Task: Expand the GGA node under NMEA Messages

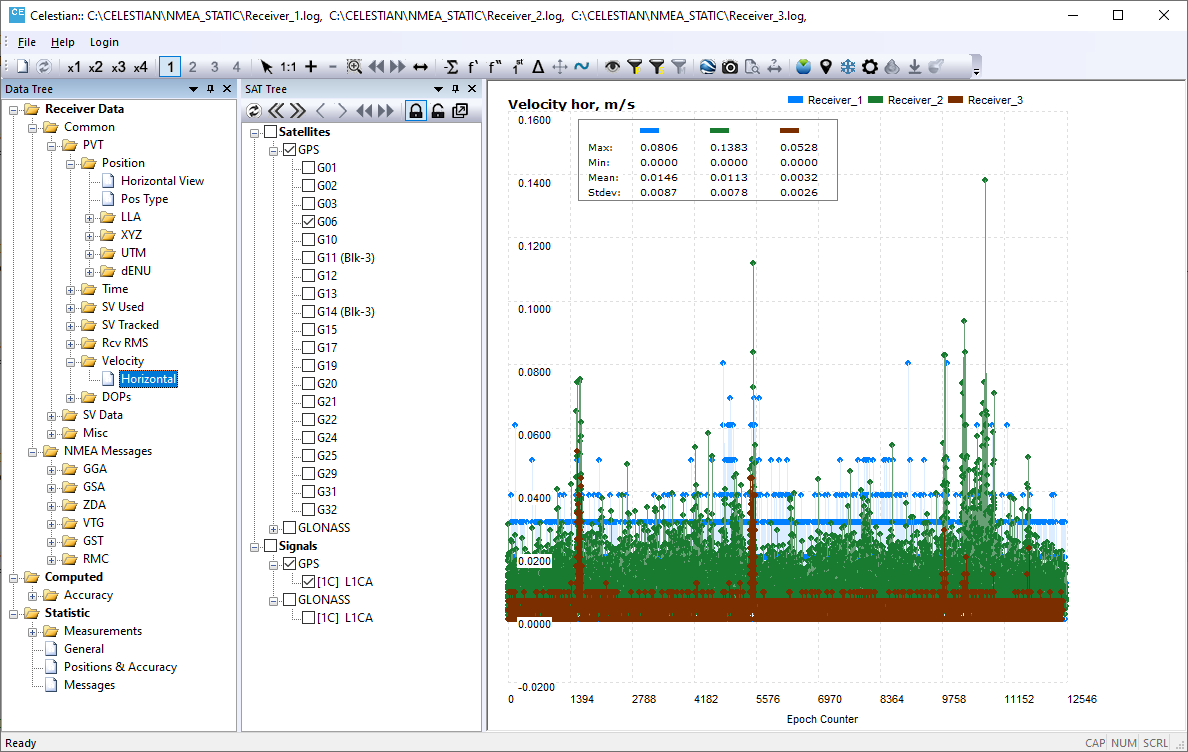Action: point(53,469)
